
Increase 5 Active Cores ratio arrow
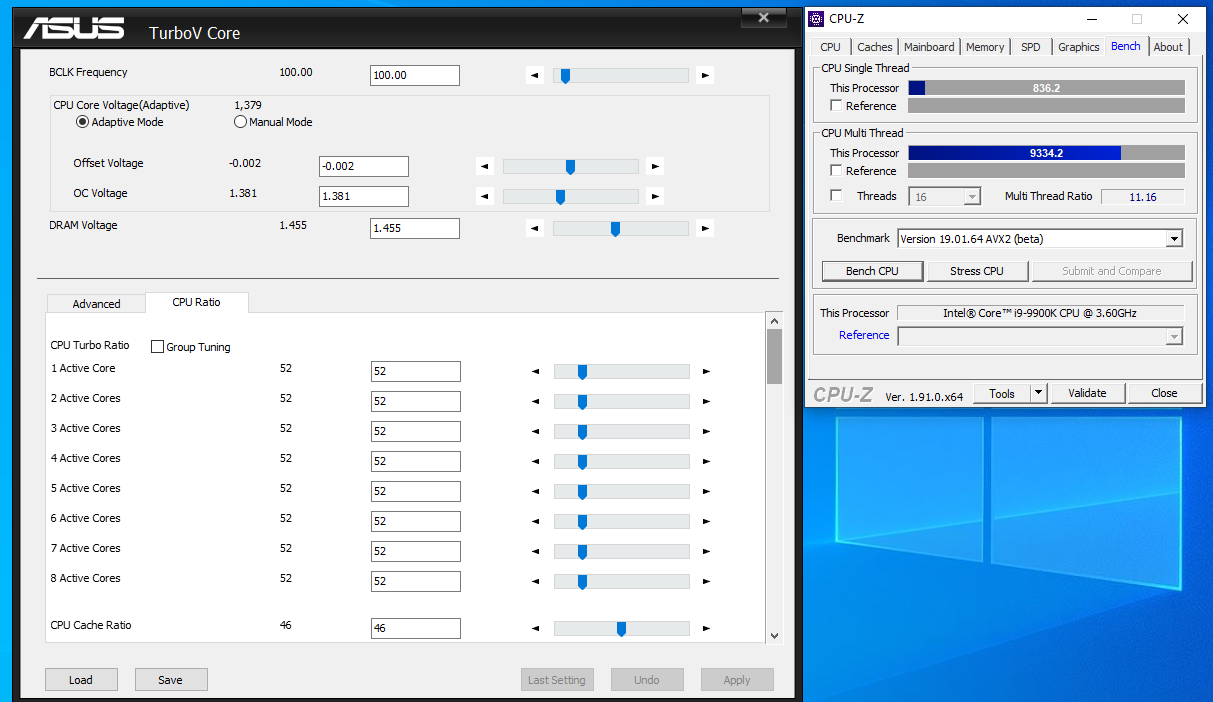coord(706,491)
